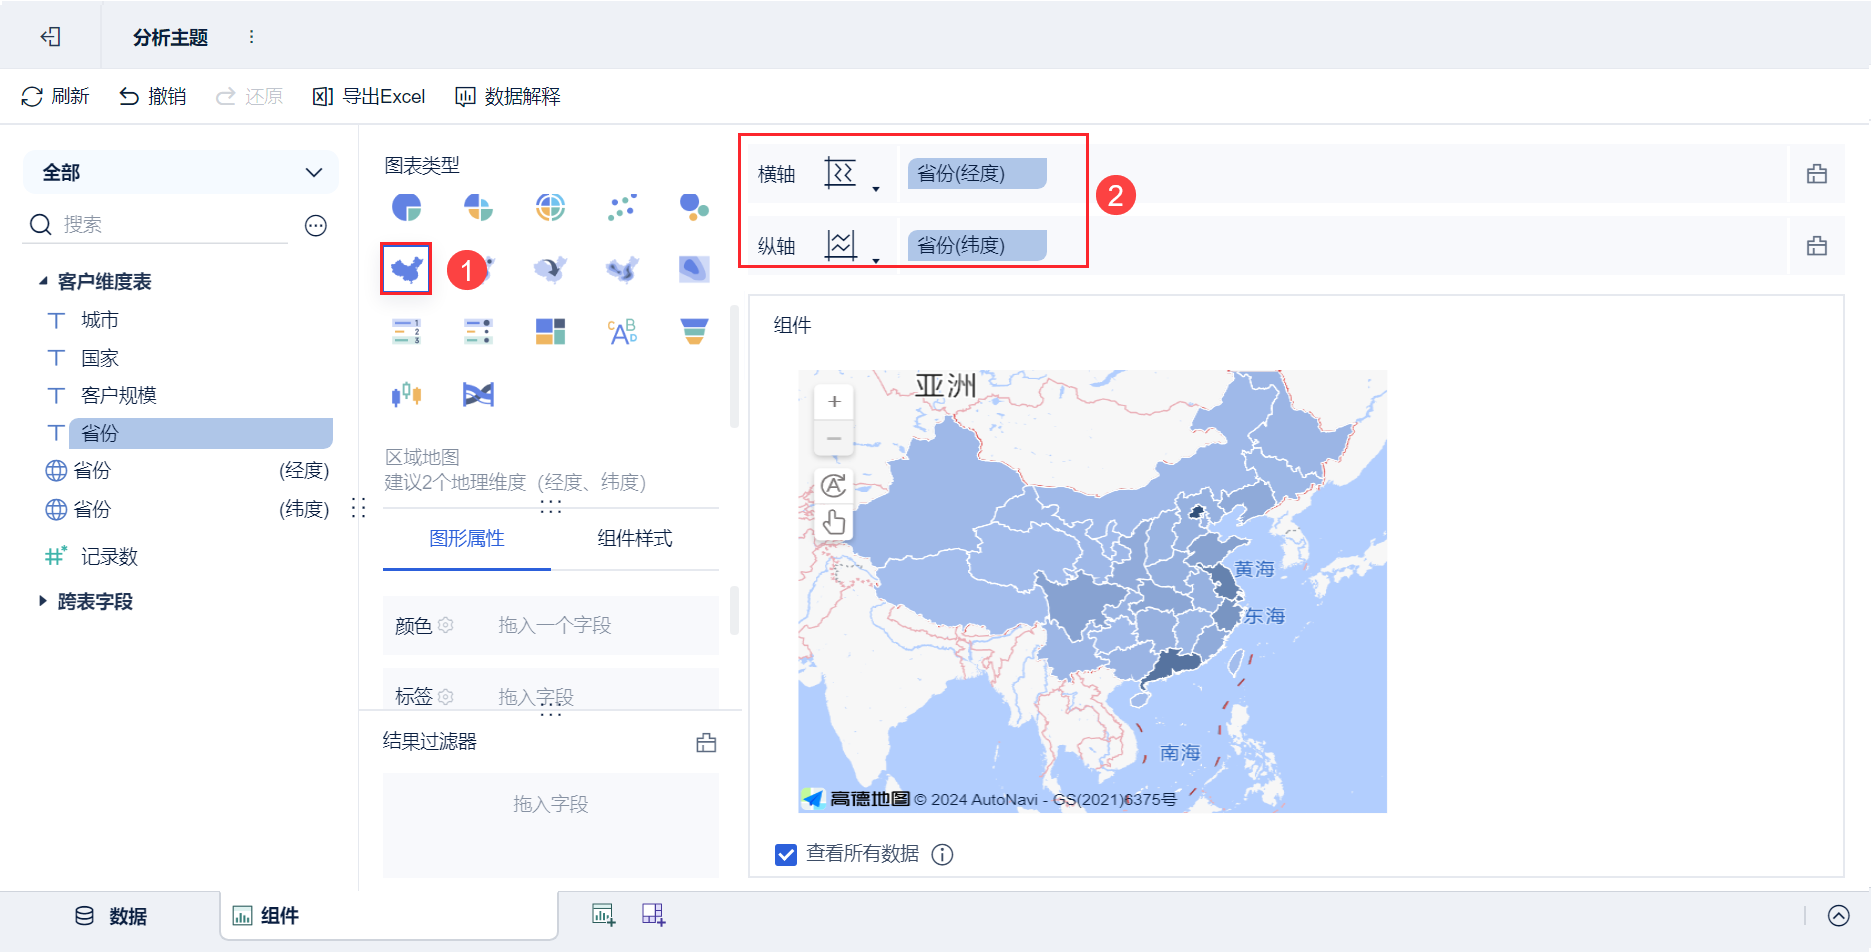Pick the funnel chart type icon
The width and height of the screenshot is (1871, 952).
[x=694, y=331]
